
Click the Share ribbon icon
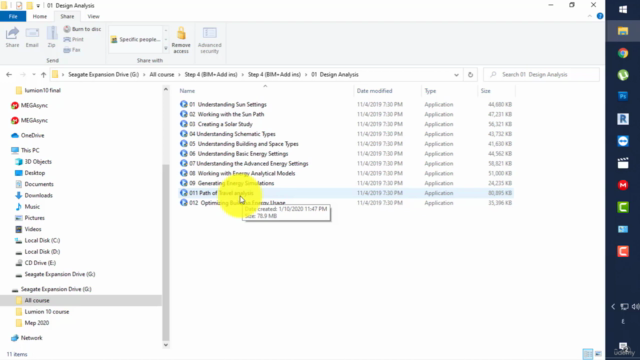(12, 37)
